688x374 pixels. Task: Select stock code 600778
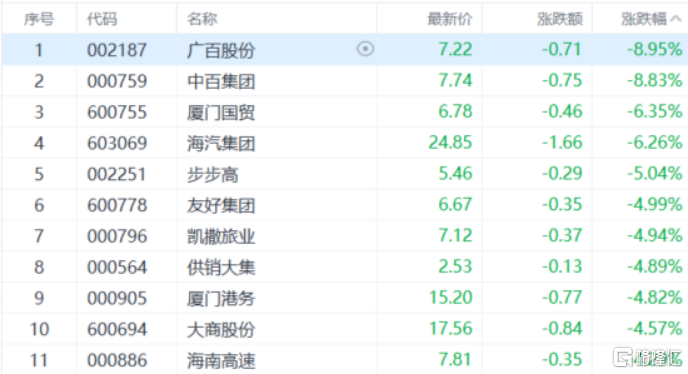pyautogui.click(x=117, y=205)
